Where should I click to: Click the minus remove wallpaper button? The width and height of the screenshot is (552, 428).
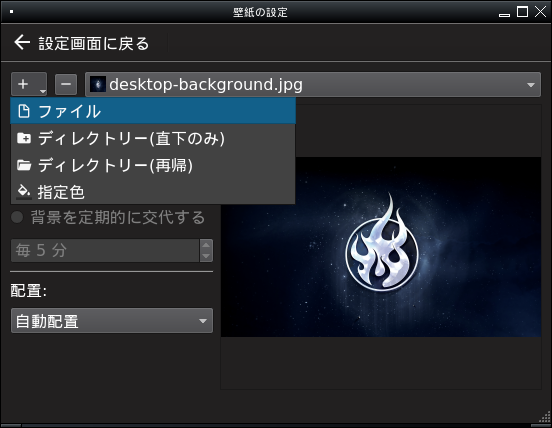(66, 84)
